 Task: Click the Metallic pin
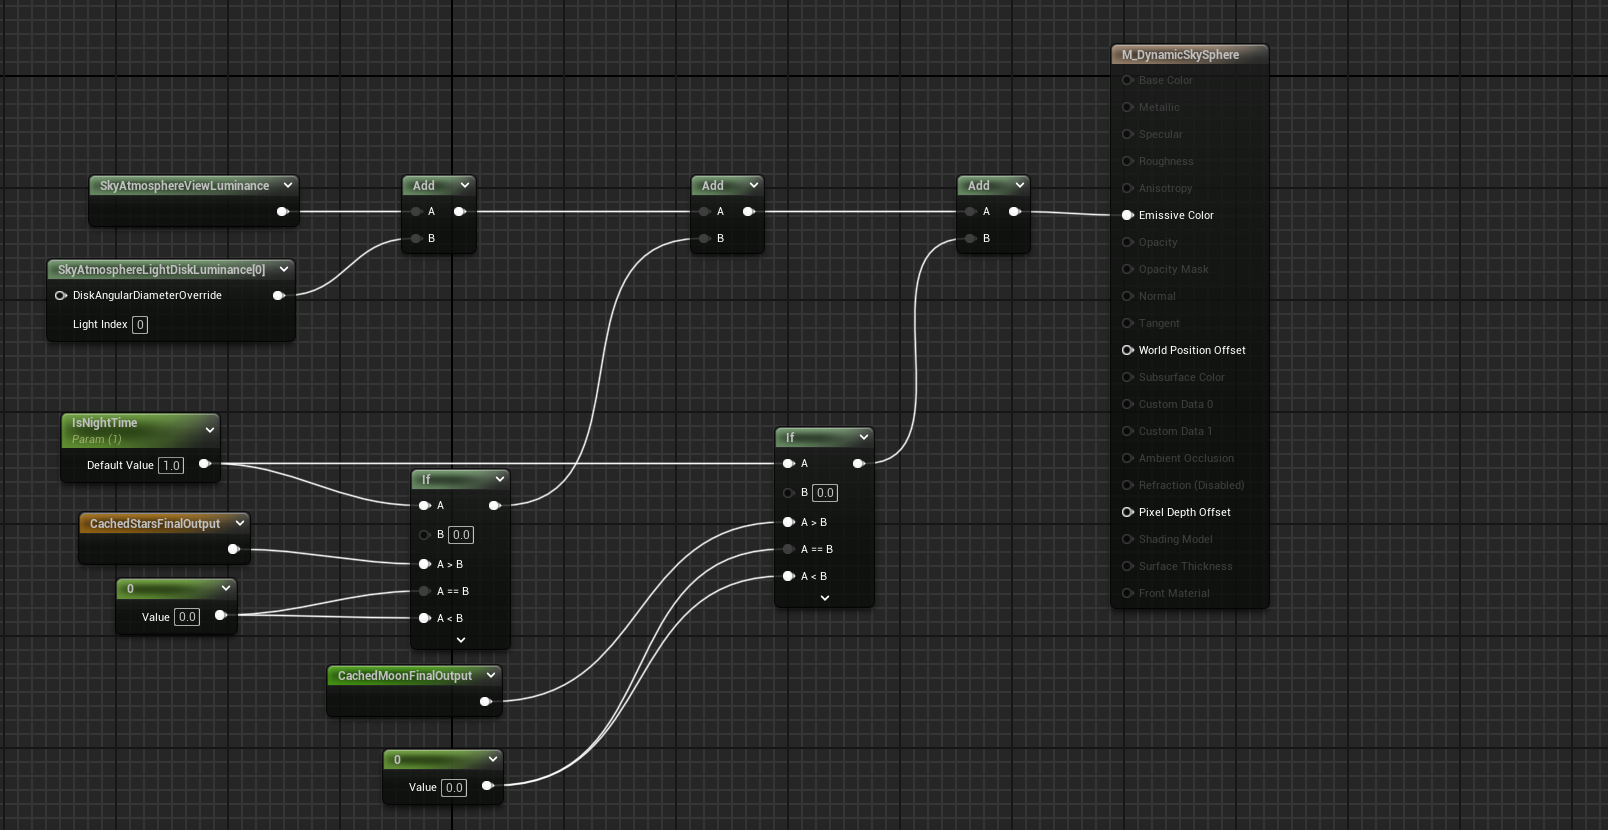1128,107
